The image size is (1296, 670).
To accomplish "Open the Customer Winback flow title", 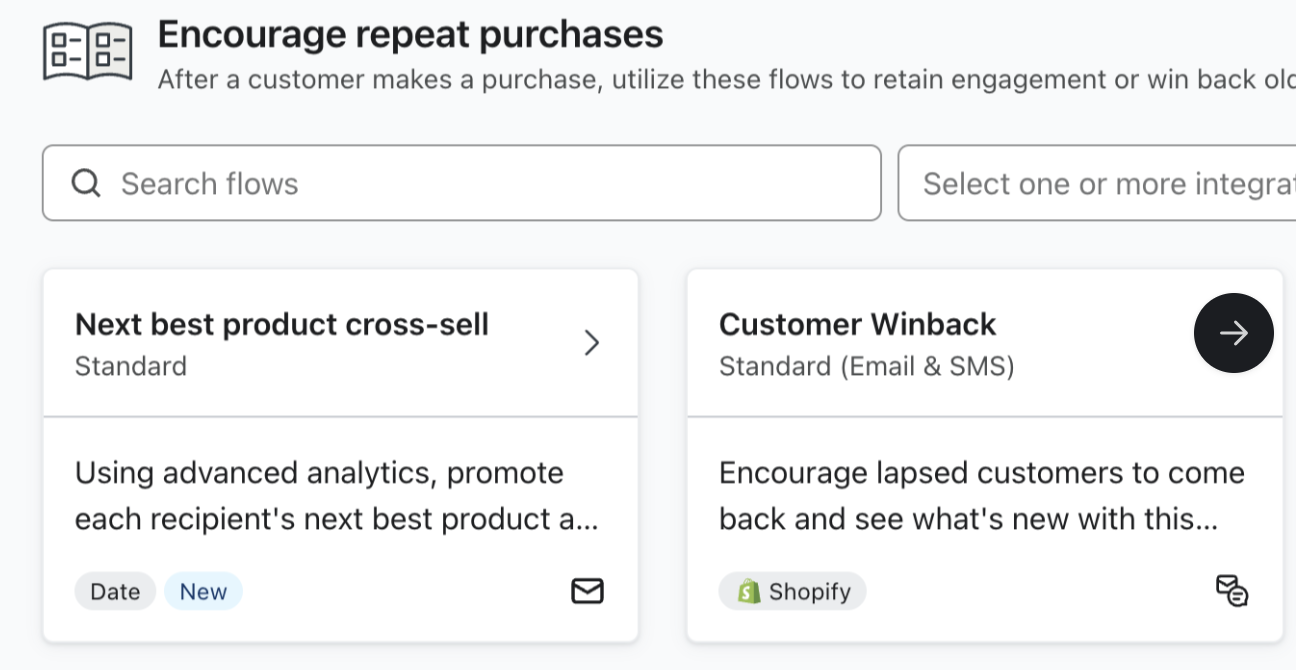I will 857,324.
